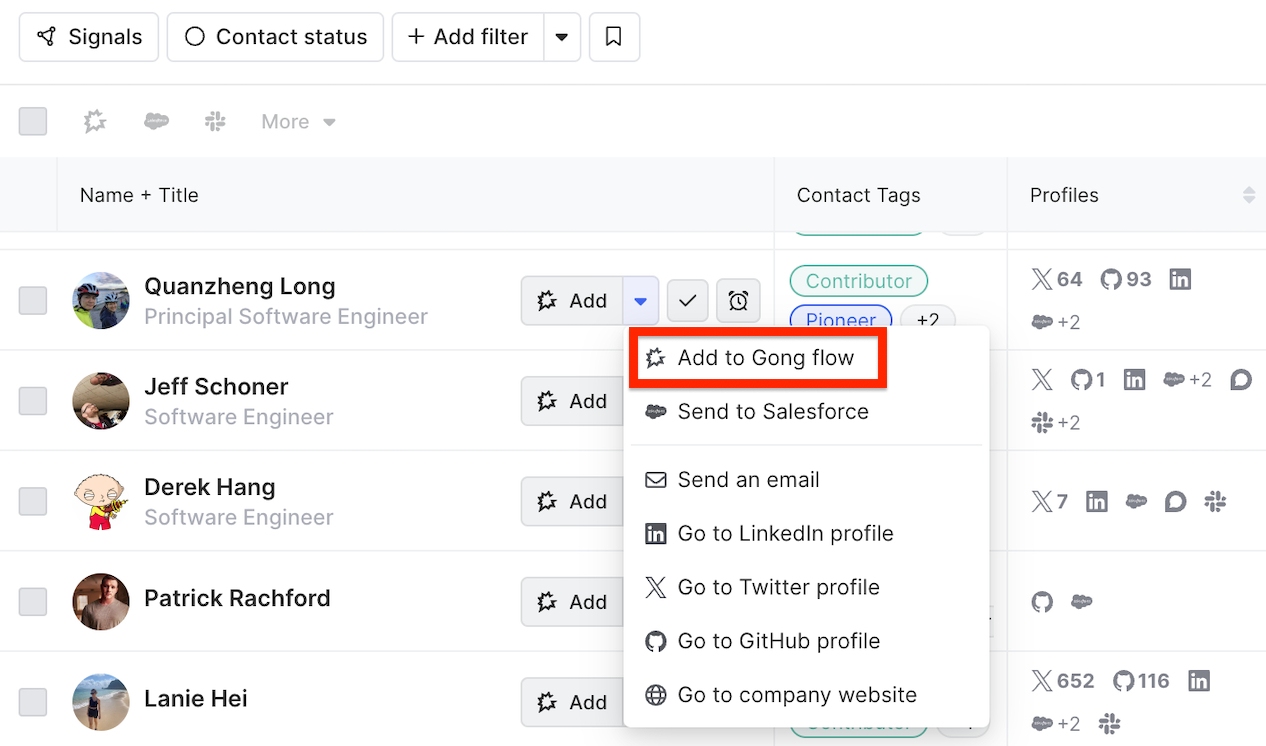Sort by the Profiles column arrows
Image resolution: width=1266 pixels, height=746 pixels.
coord(1248,195)
